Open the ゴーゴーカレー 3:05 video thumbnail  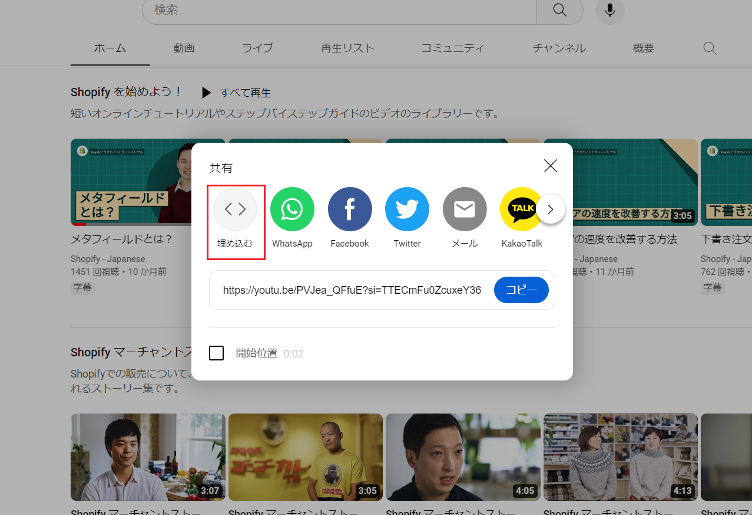pyautogui.click(x=305, y=457)
